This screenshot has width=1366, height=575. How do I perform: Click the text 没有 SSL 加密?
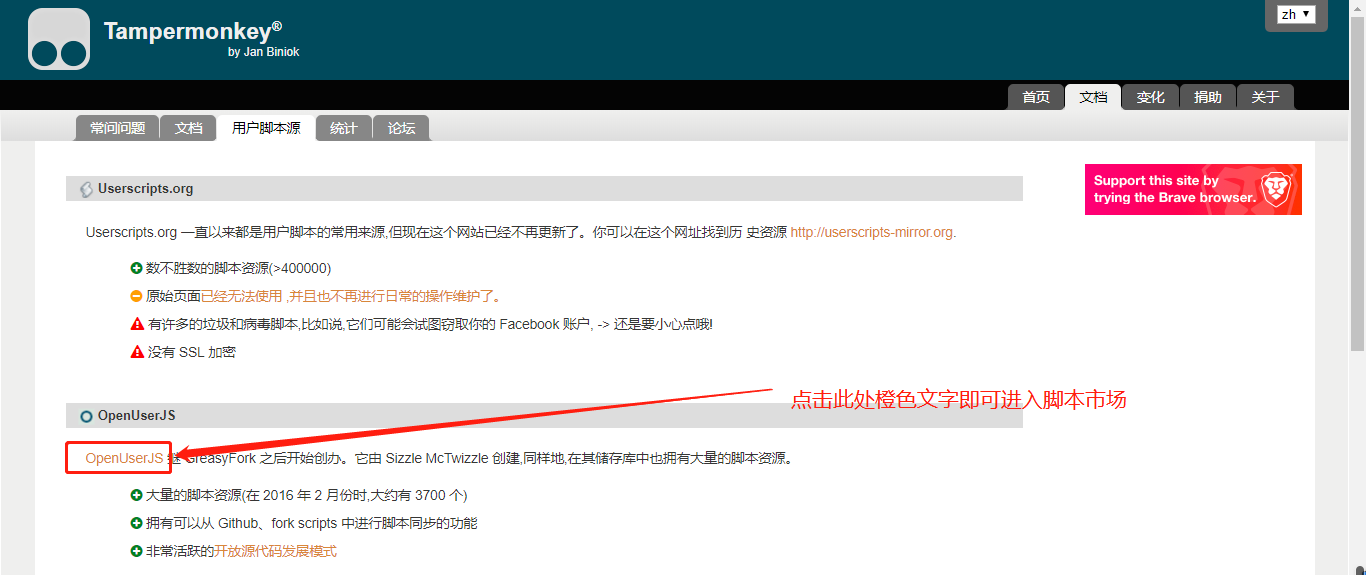(x=192, y=352)
